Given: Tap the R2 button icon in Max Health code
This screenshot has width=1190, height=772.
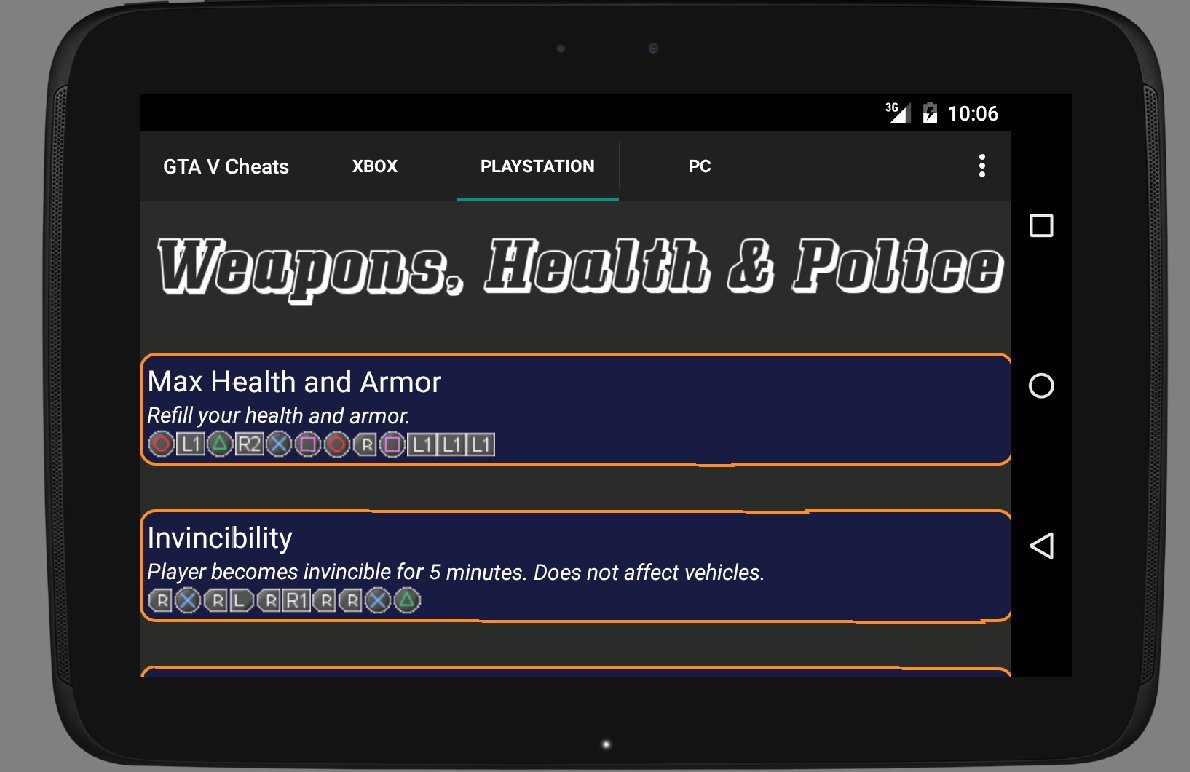Looking at the screenshot, I should 249,444.
